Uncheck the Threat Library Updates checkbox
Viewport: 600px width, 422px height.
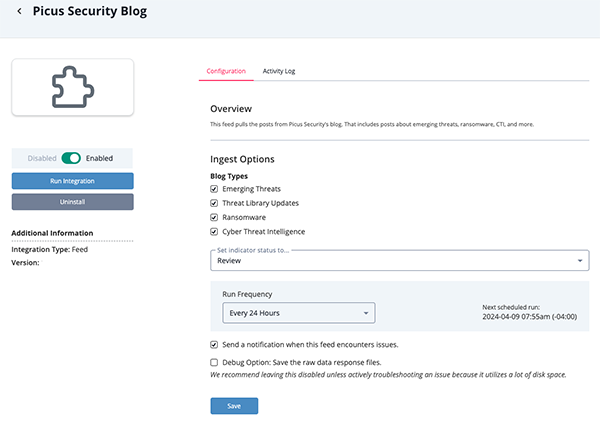pos(214,203)
